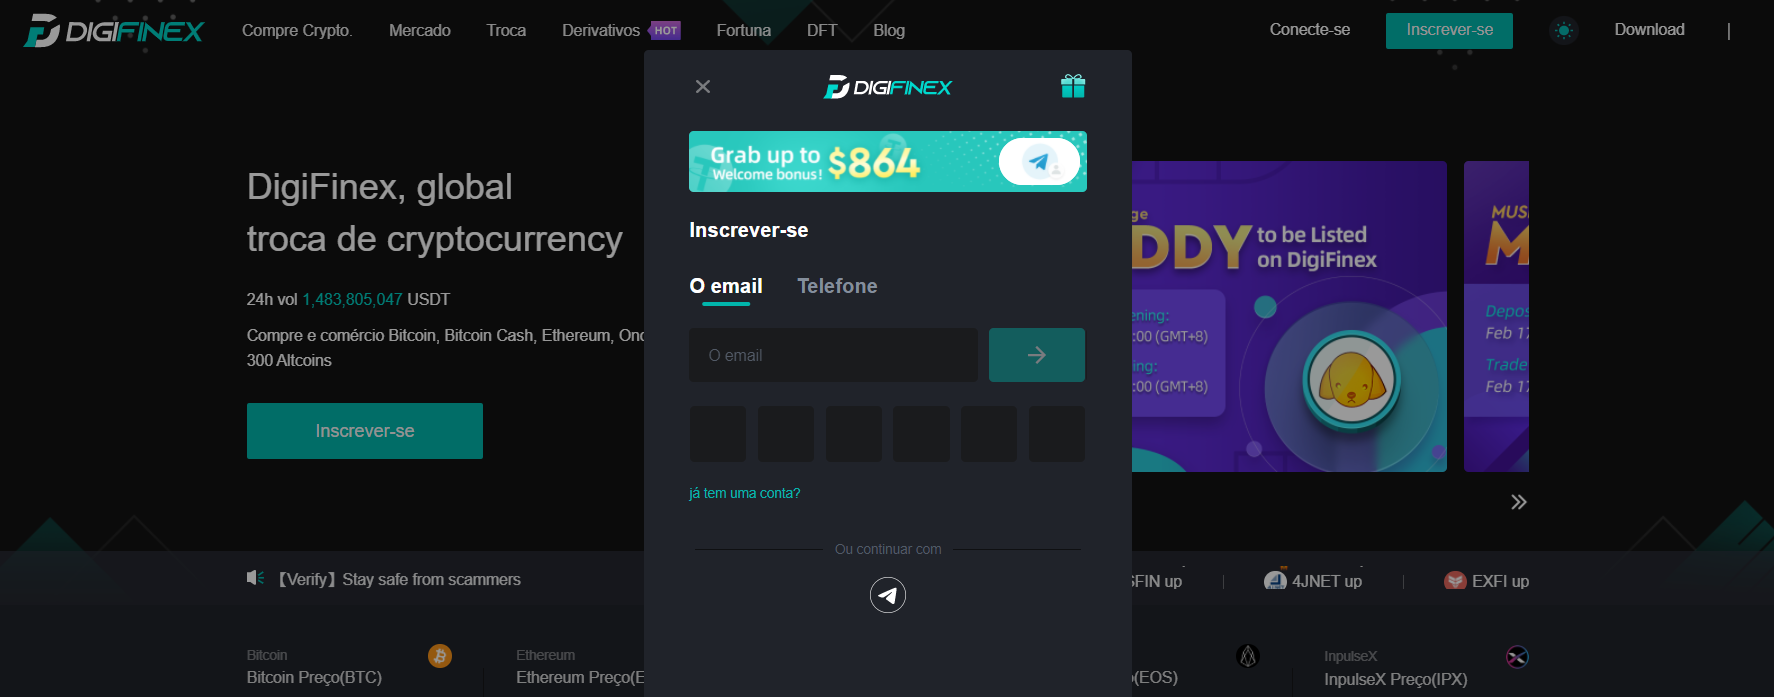Image resolution: width=1774 pixels, height=697 pixels.
Task: Click the EOS coin icon
Action: pos(1247,656)
